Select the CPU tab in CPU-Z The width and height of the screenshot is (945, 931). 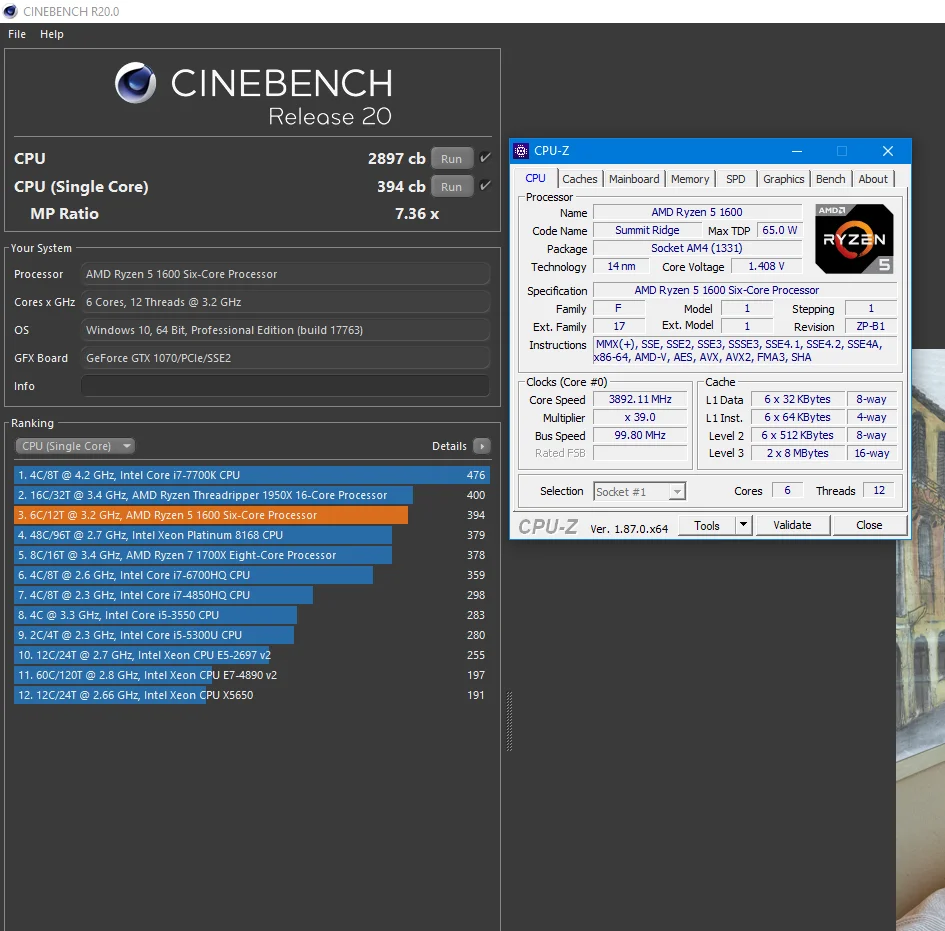click(x=535, y=178)
